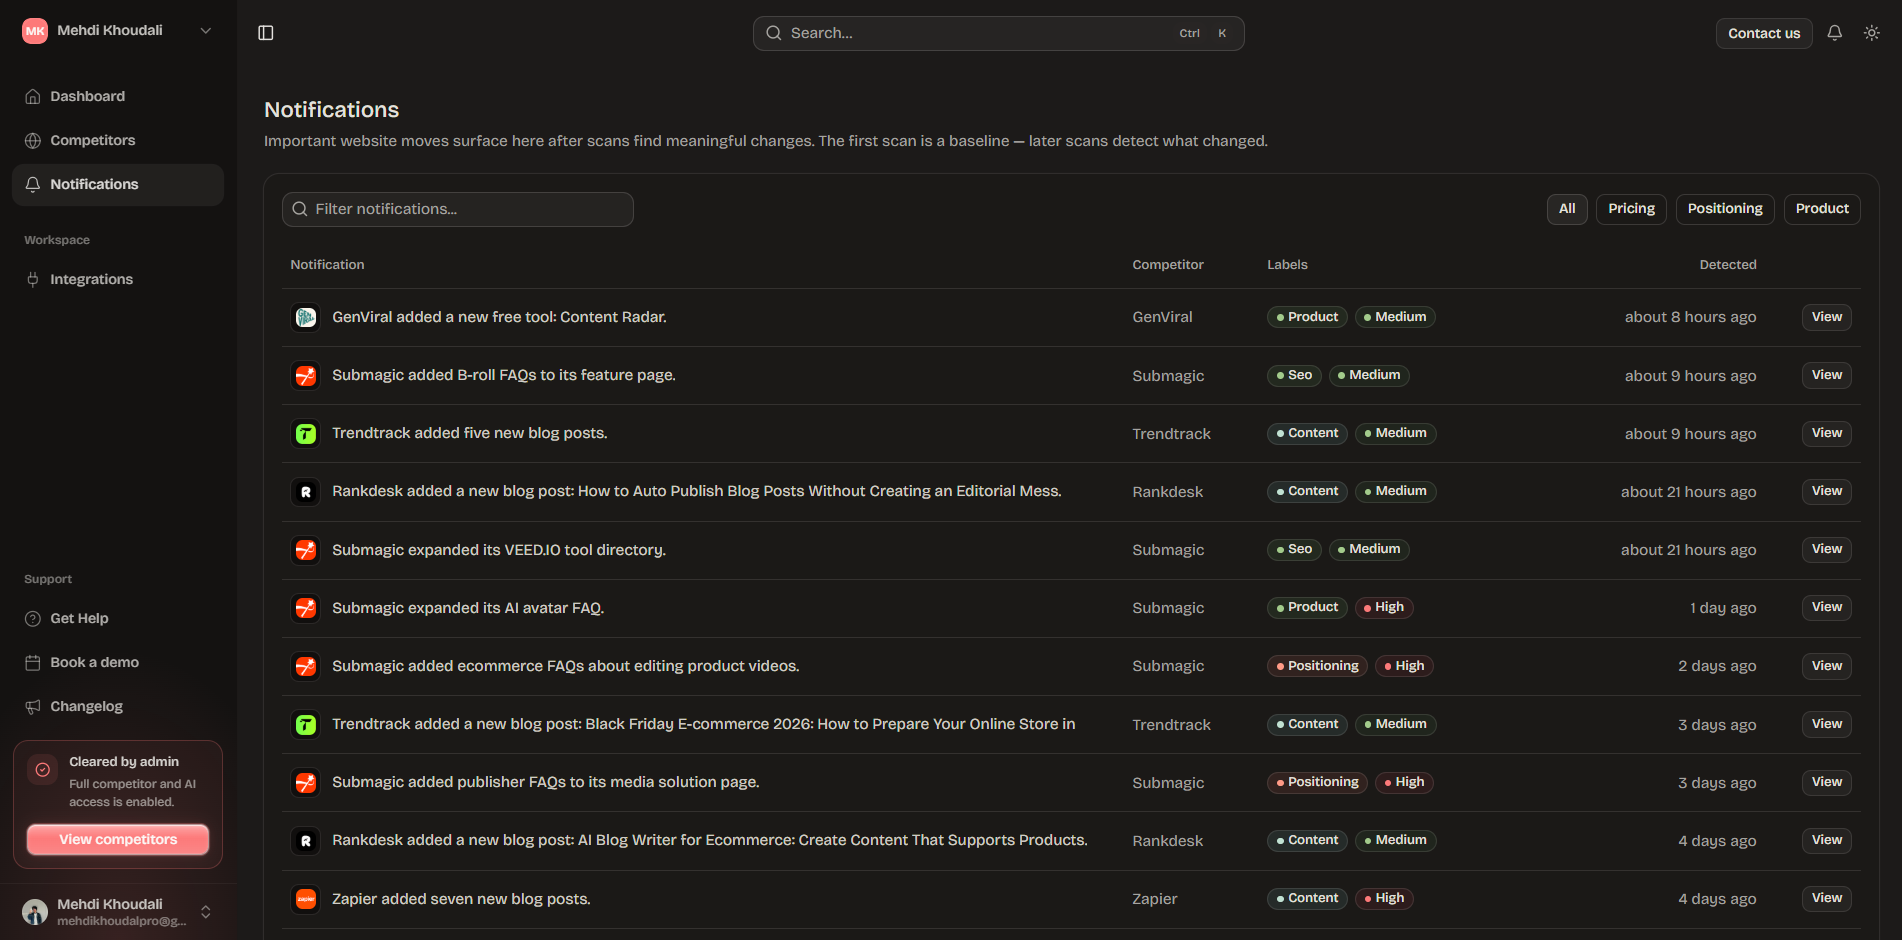
Task: Click the Cleared by admin check icon
Action: [x=43, y=770]
